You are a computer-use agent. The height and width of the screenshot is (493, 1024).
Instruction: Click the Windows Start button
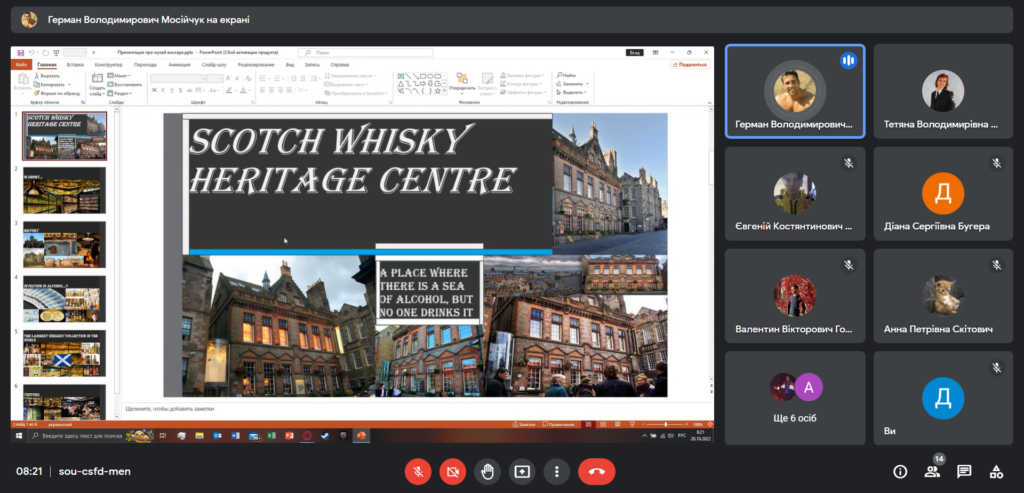(18, 436)
